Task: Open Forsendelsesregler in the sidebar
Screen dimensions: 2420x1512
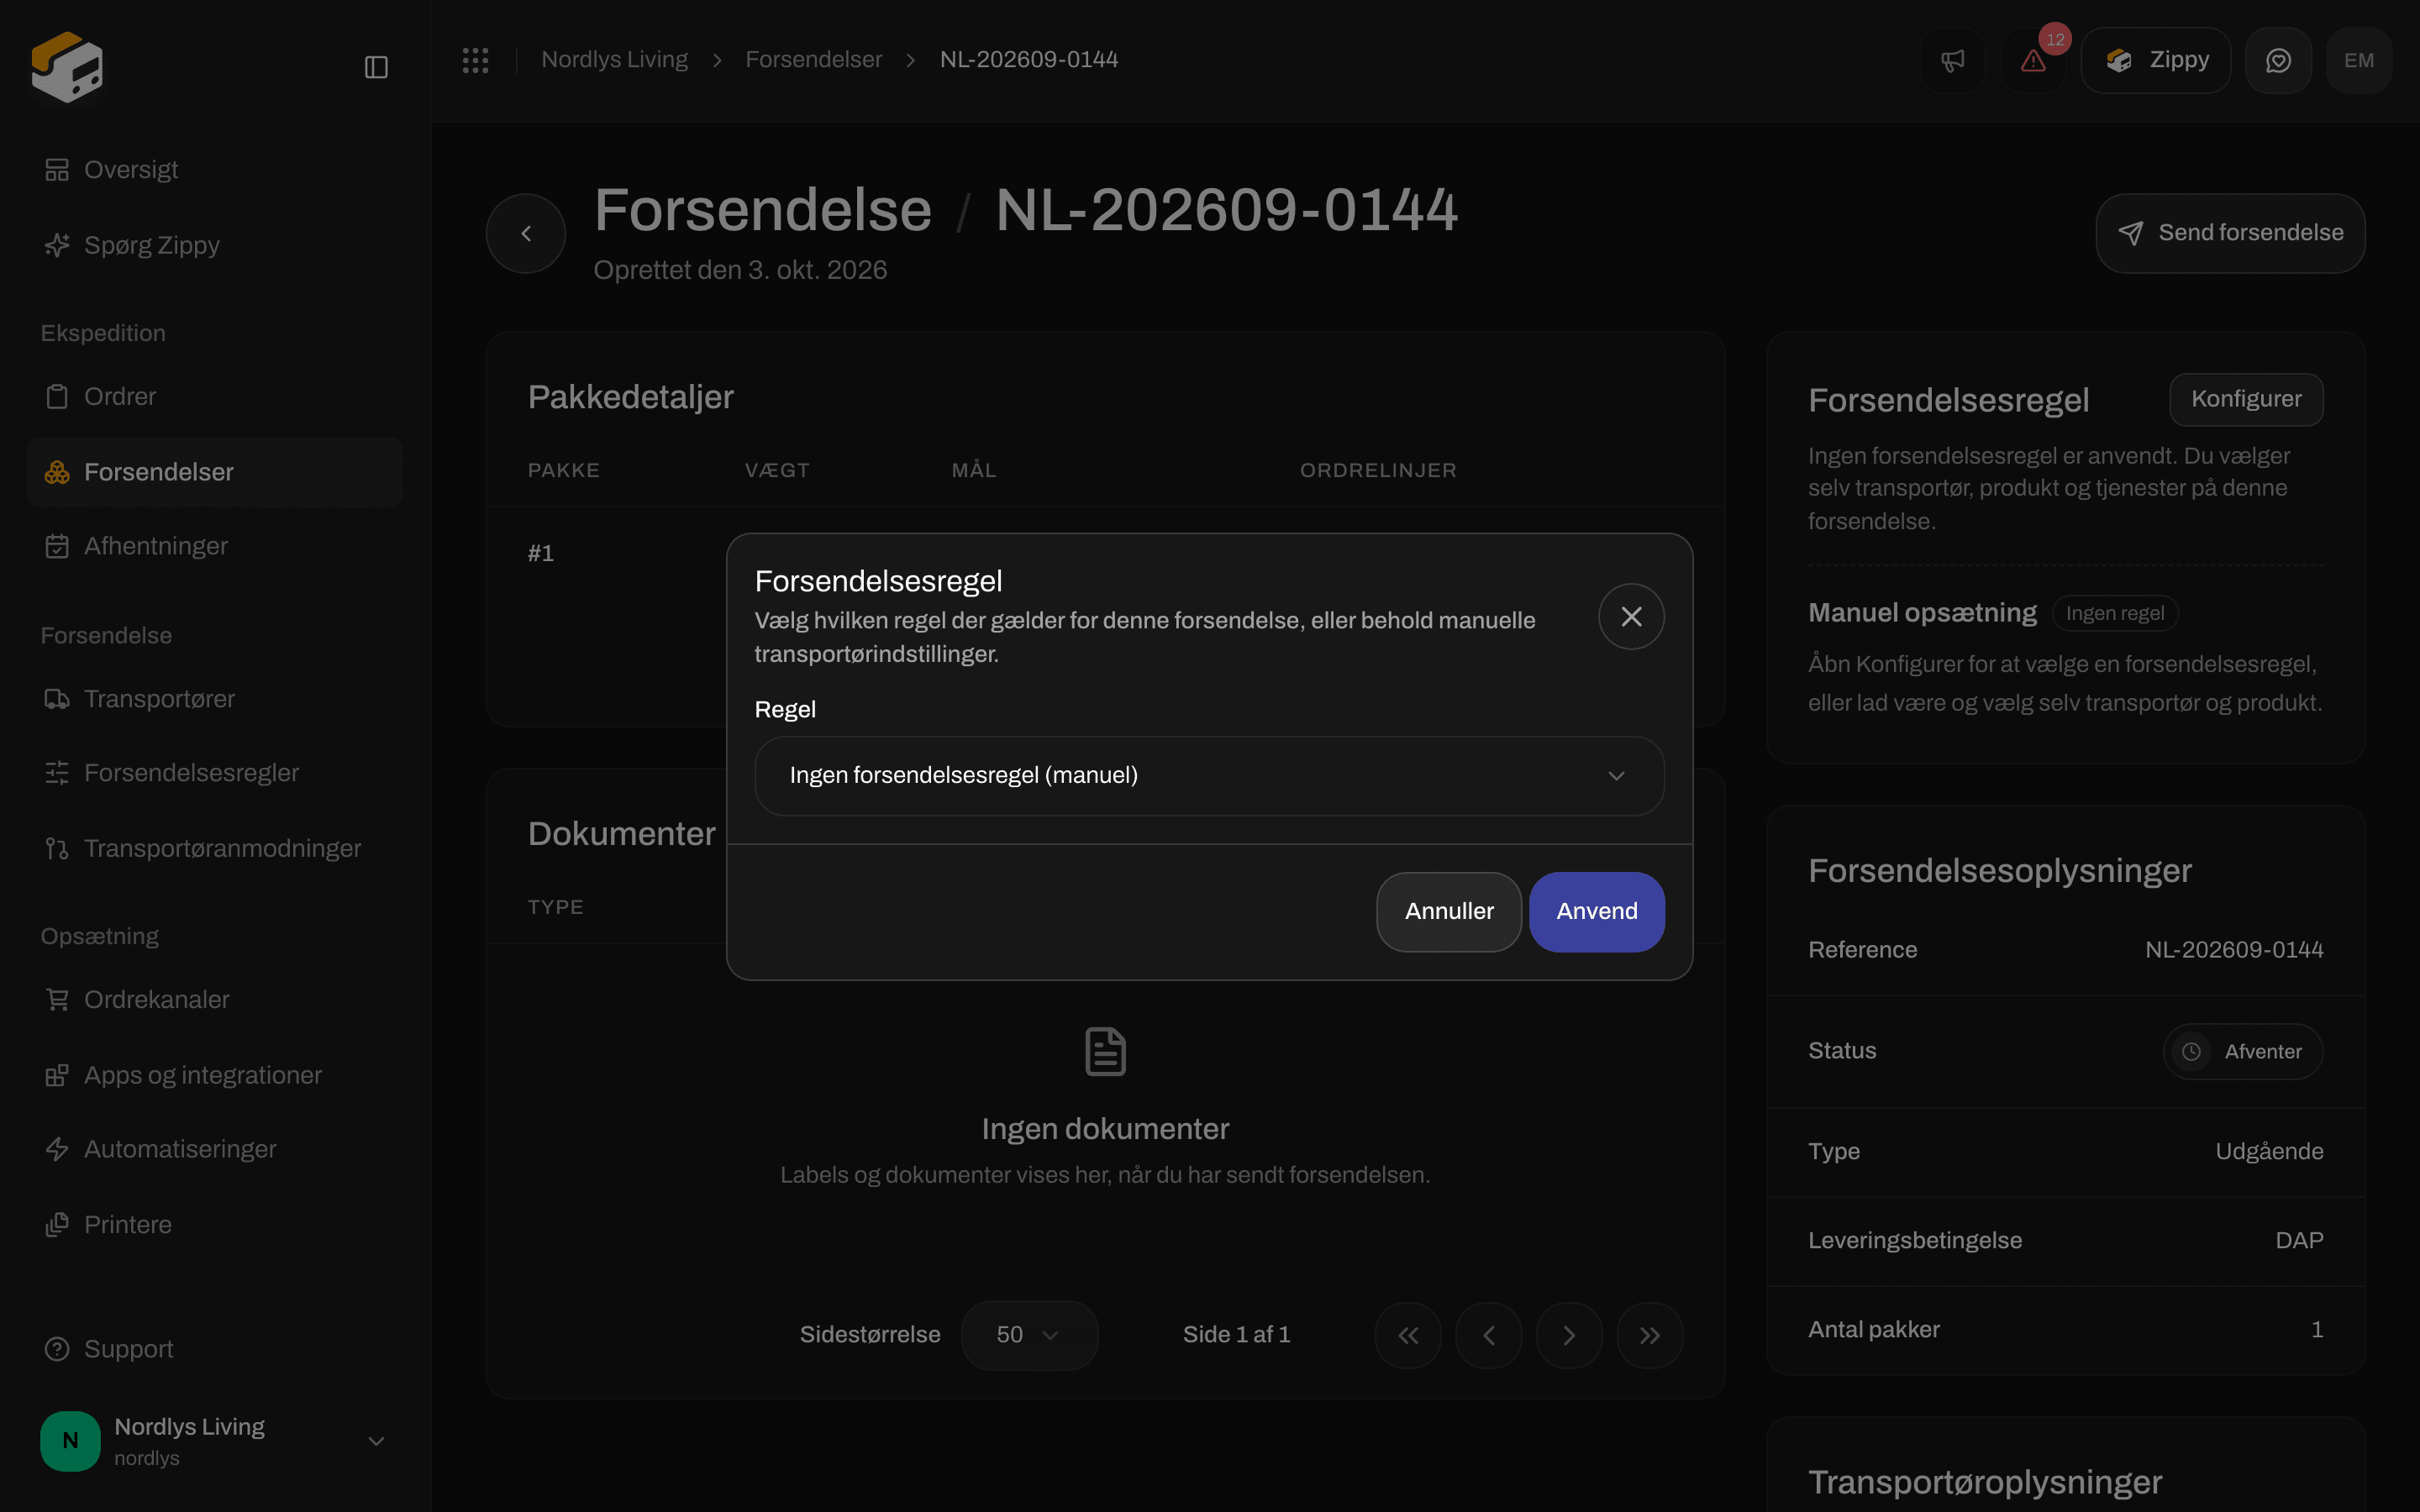Action: [214, 773]
